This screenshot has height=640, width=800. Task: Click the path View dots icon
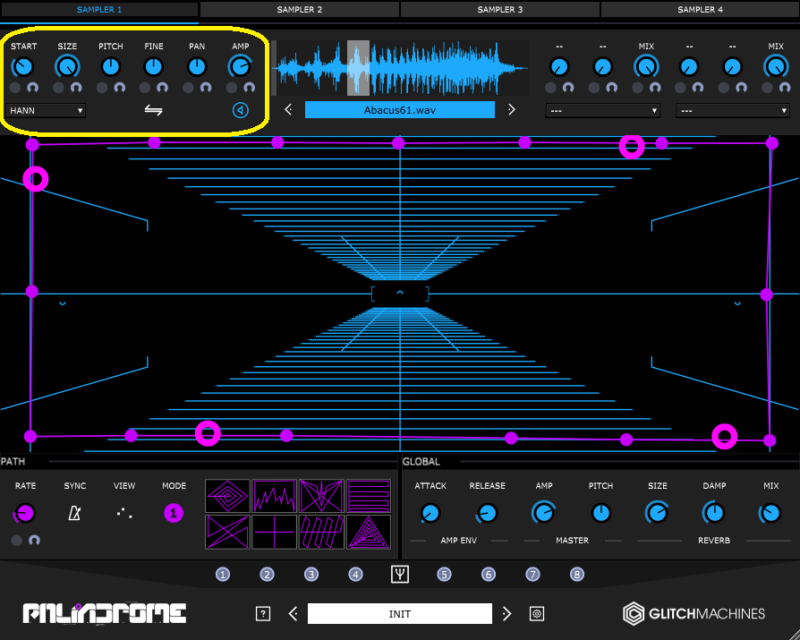[x=124, y=513]
